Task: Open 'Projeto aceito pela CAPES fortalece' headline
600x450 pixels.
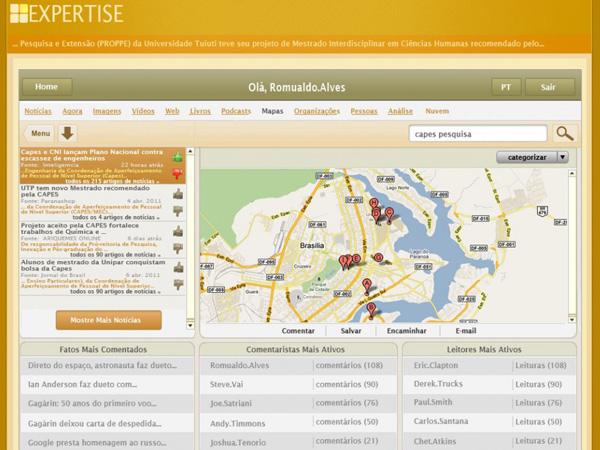Action: (x=80, y=228)
